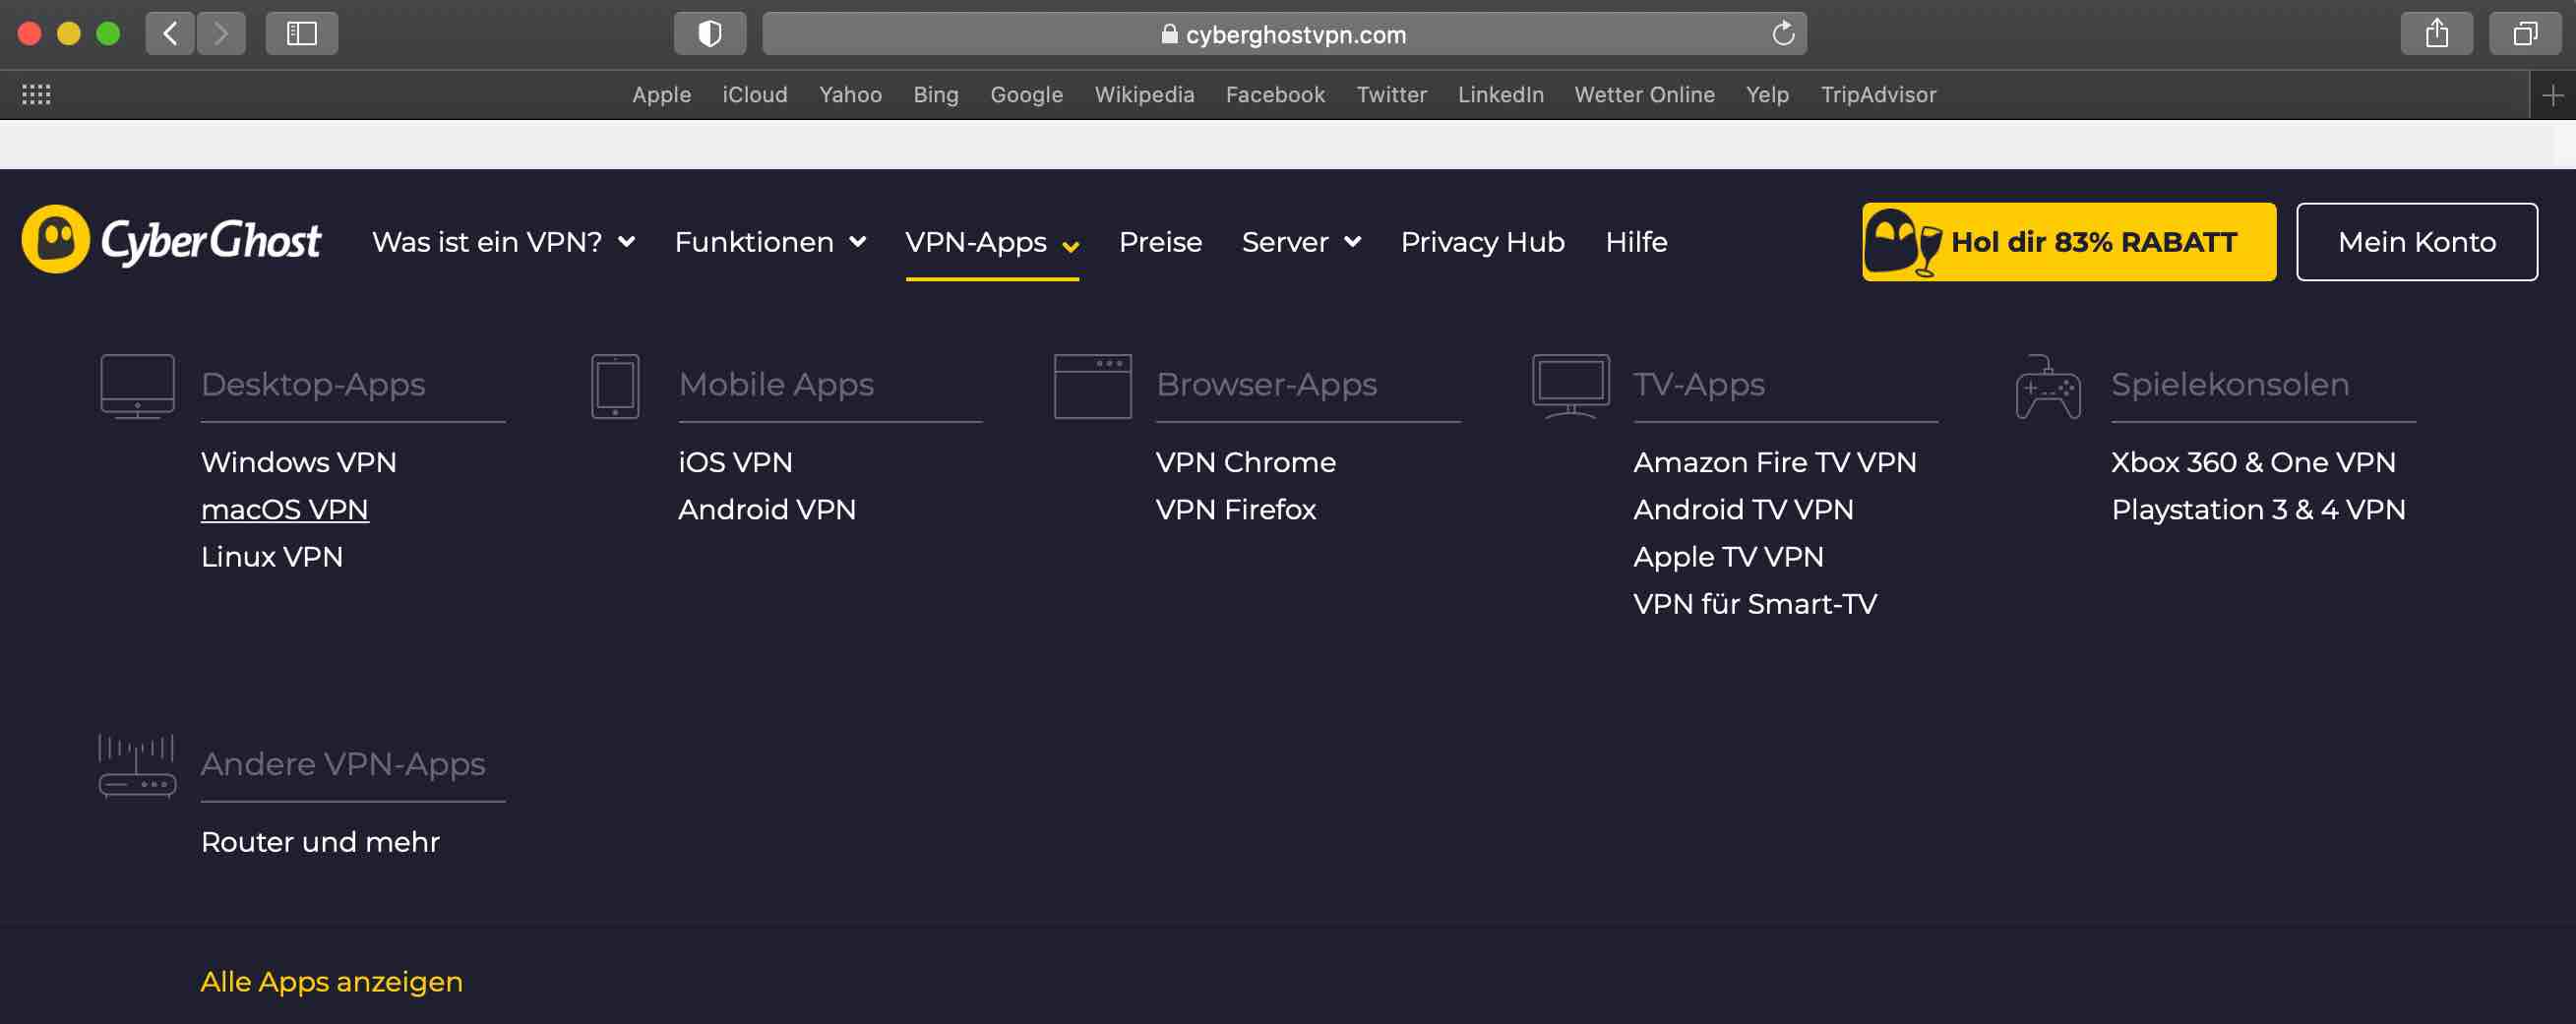
Task: Add a new tab with the plus icon
Action: tap(2552, 95)
